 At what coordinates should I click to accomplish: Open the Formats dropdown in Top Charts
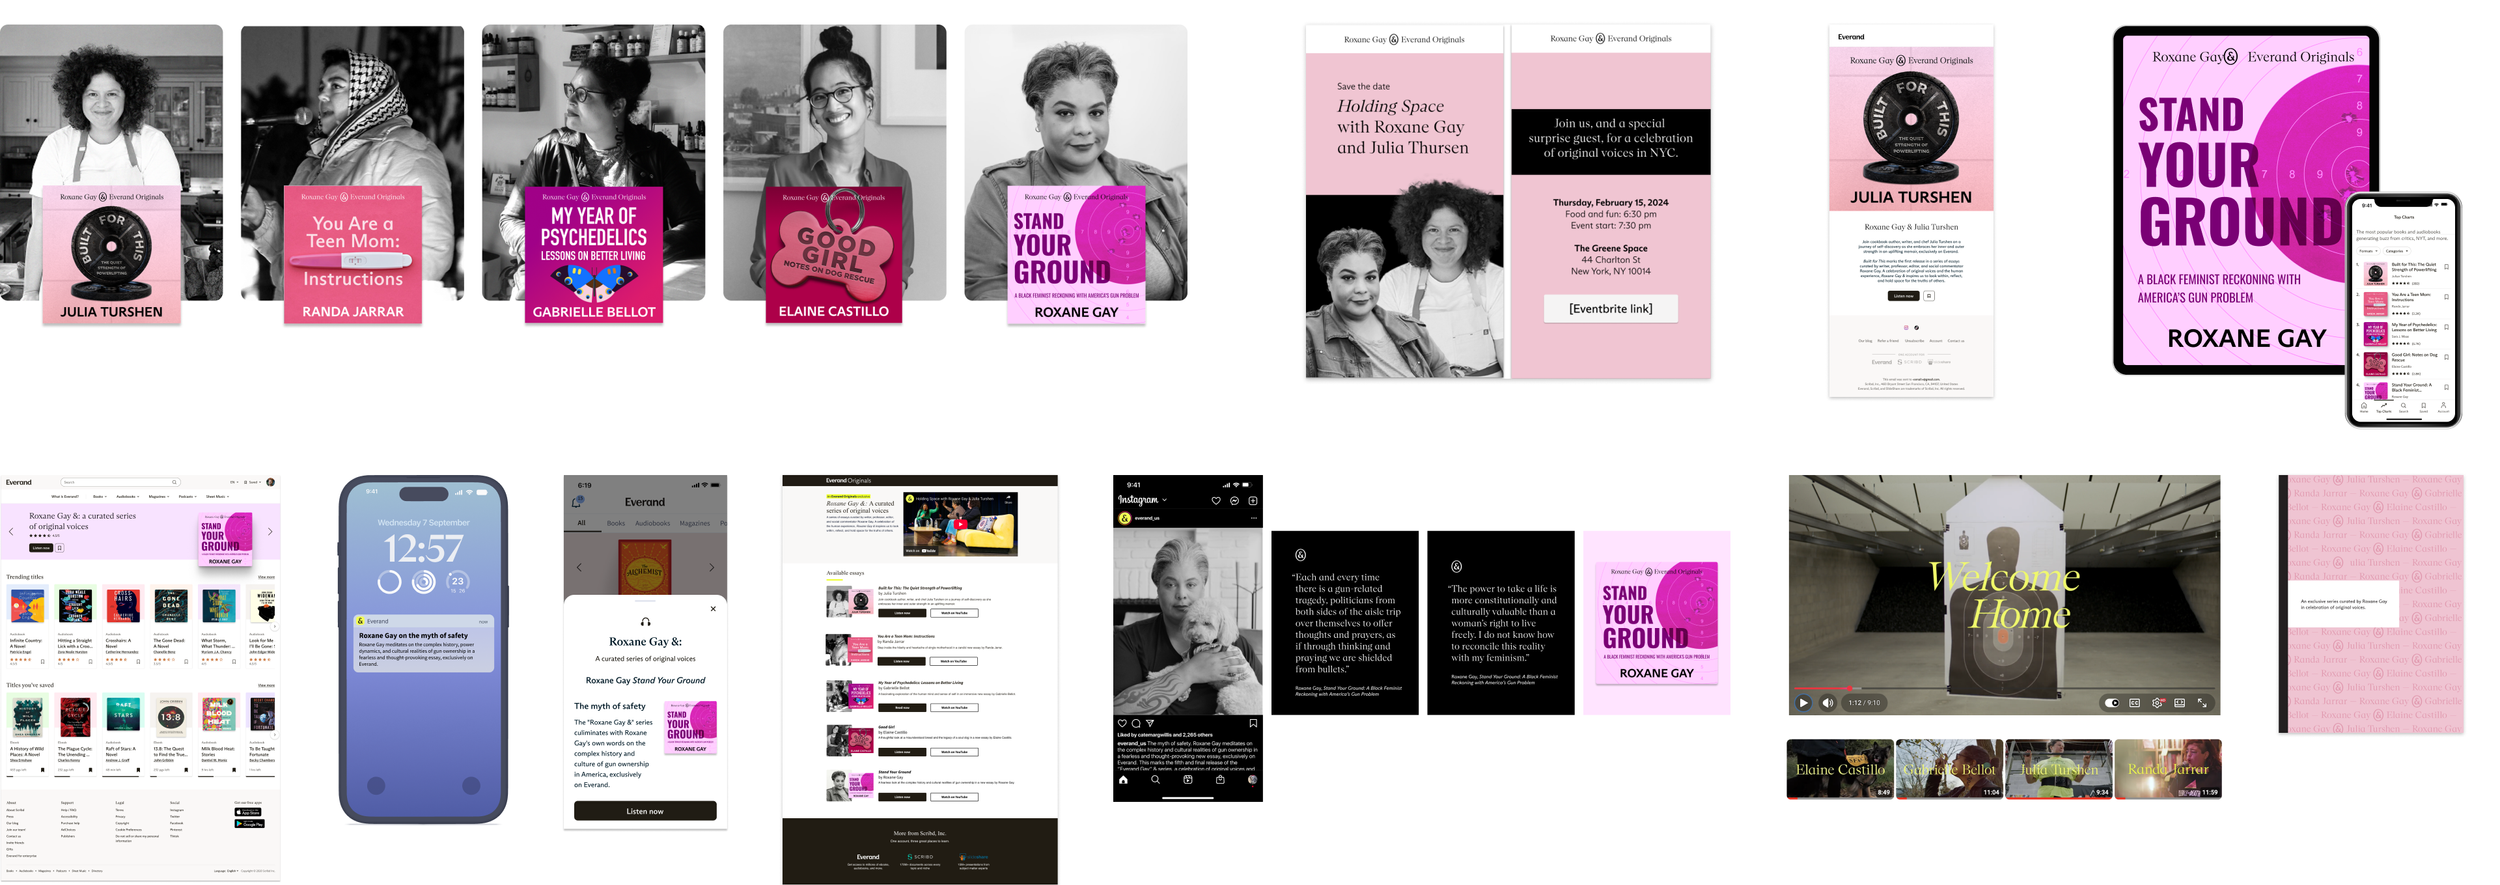point(2368,251)
